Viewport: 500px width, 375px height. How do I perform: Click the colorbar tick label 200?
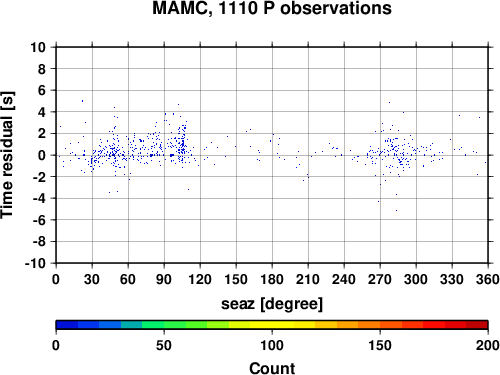pyautogui.click(x=488, y=345)
